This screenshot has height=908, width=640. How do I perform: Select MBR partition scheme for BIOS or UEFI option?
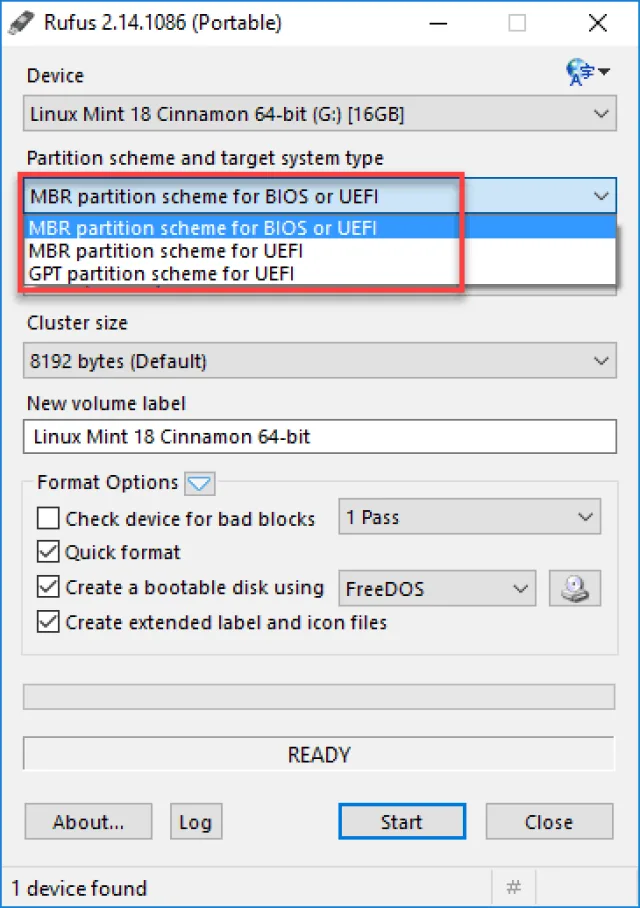[320, 228]
